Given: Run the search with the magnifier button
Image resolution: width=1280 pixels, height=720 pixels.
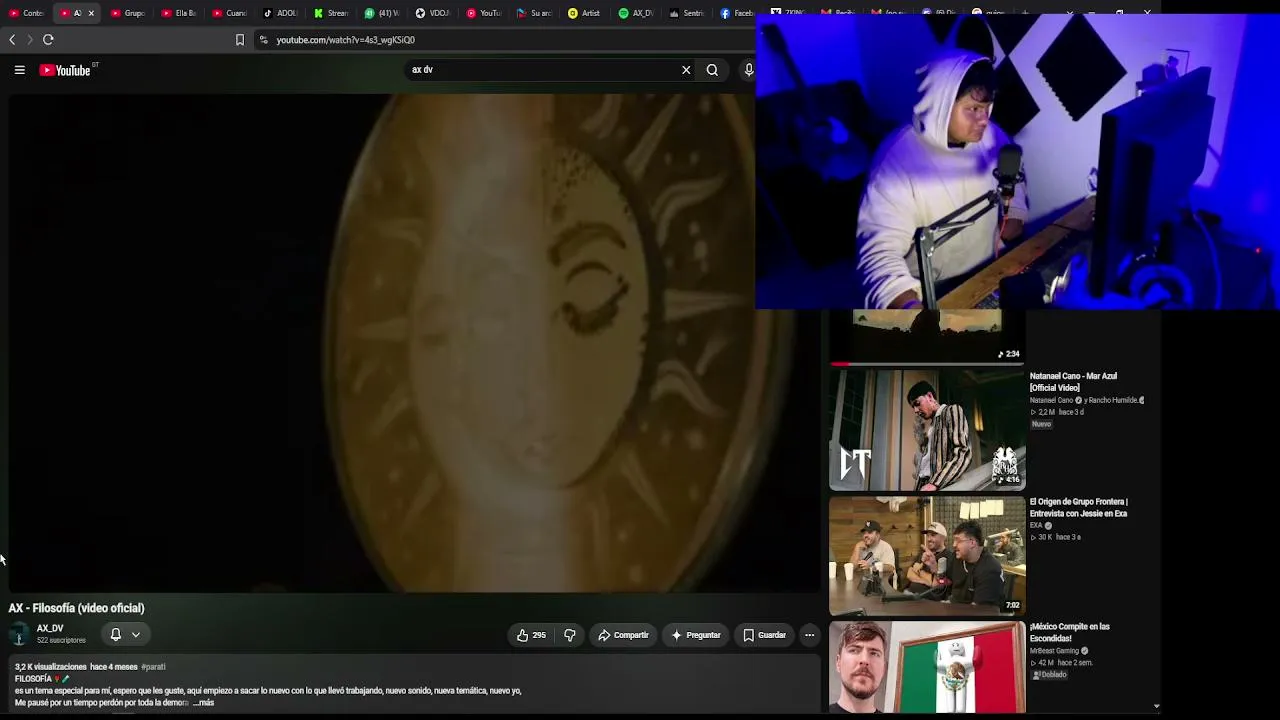Looking at the screenshot, I should [712, 70].
